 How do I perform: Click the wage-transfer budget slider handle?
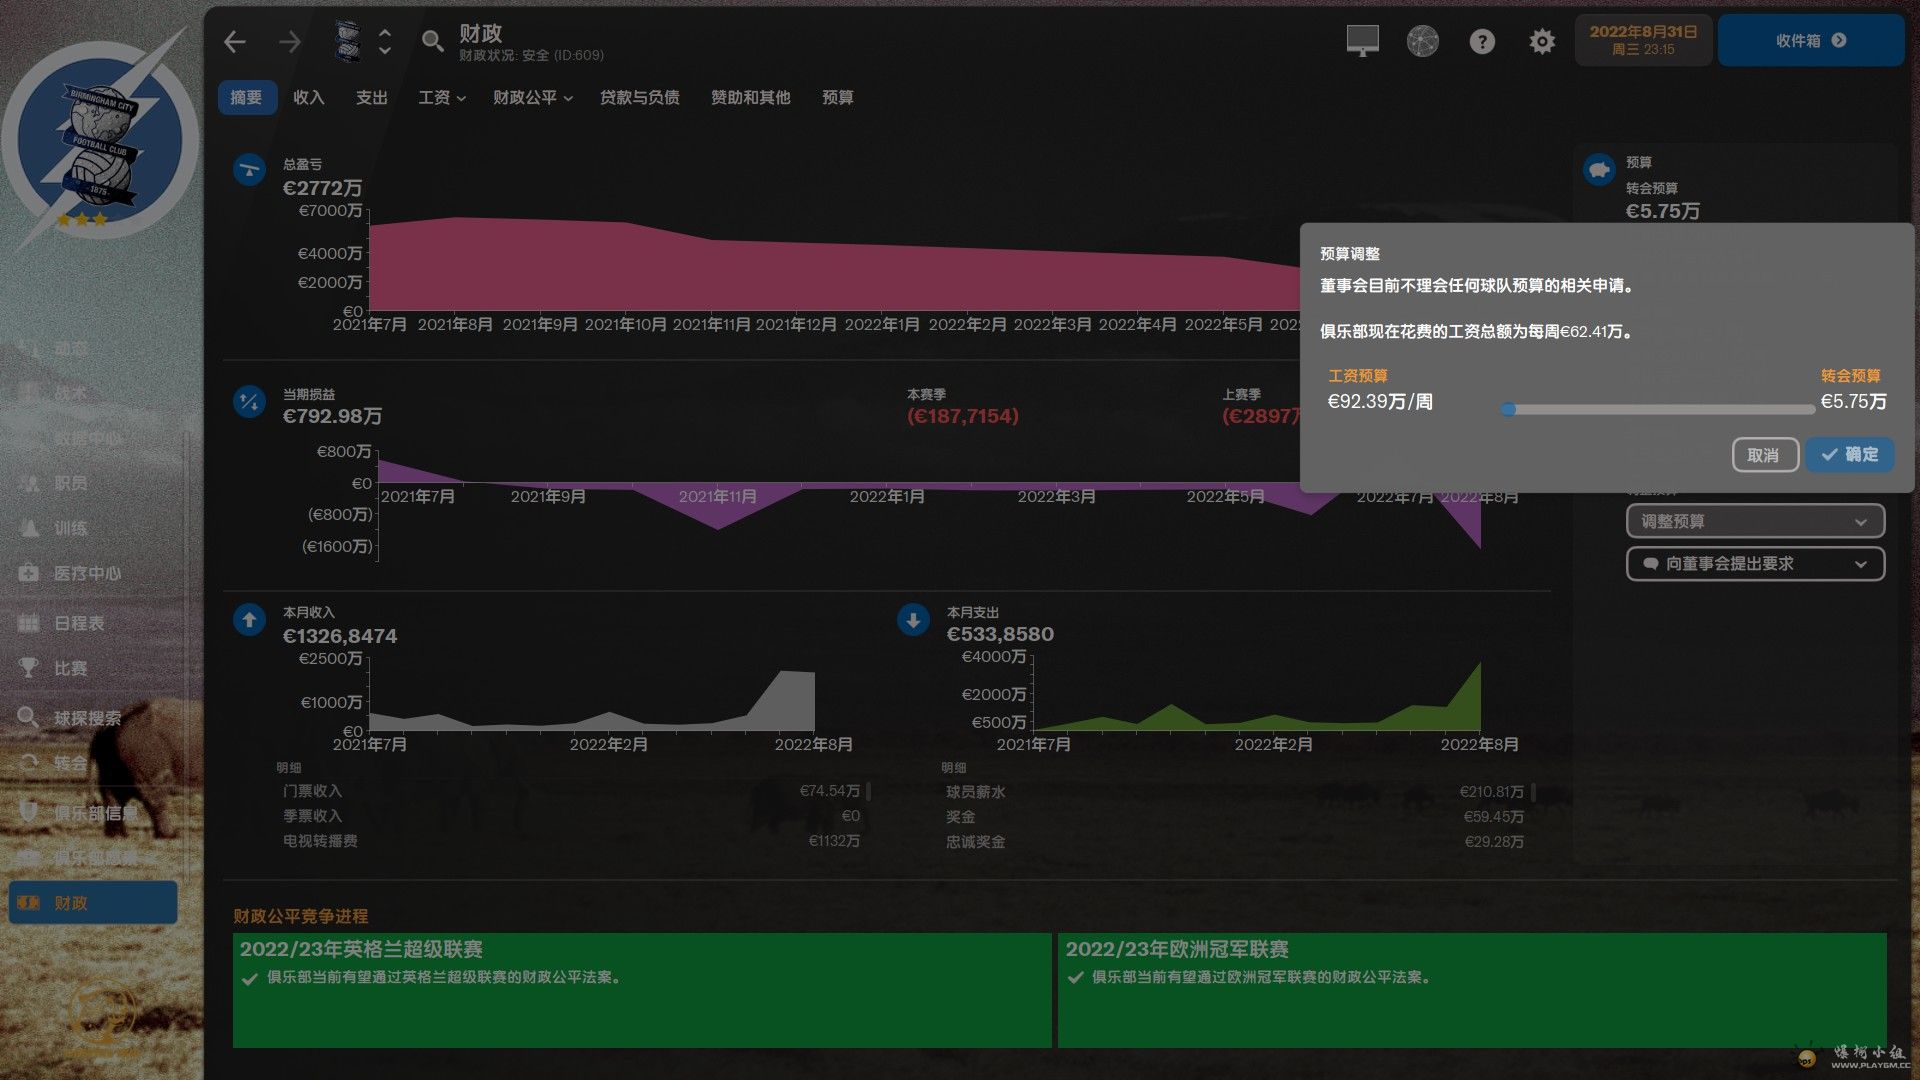click(x=1508, y=409)
